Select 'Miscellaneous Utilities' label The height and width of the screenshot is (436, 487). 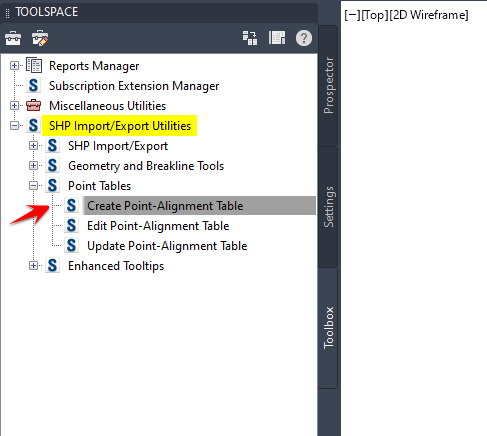[107, 106]
